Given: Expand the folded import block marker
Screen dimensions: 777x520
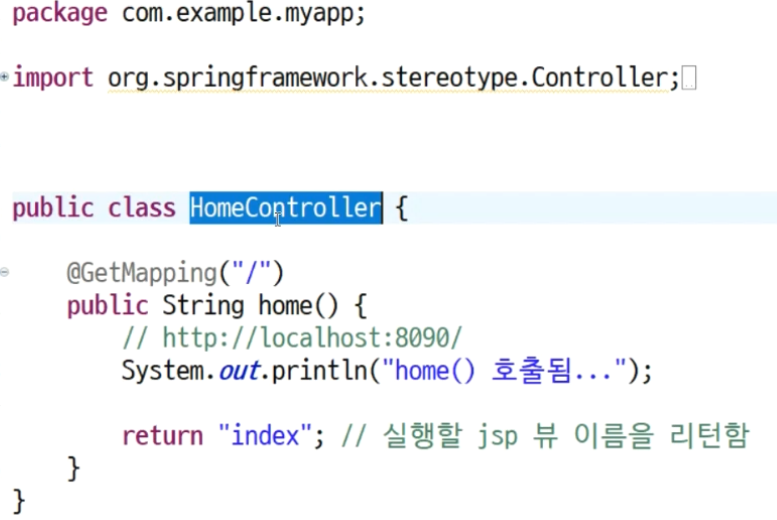Looking at the screenshot, I should pyautogui.click(x=4, y=76).
